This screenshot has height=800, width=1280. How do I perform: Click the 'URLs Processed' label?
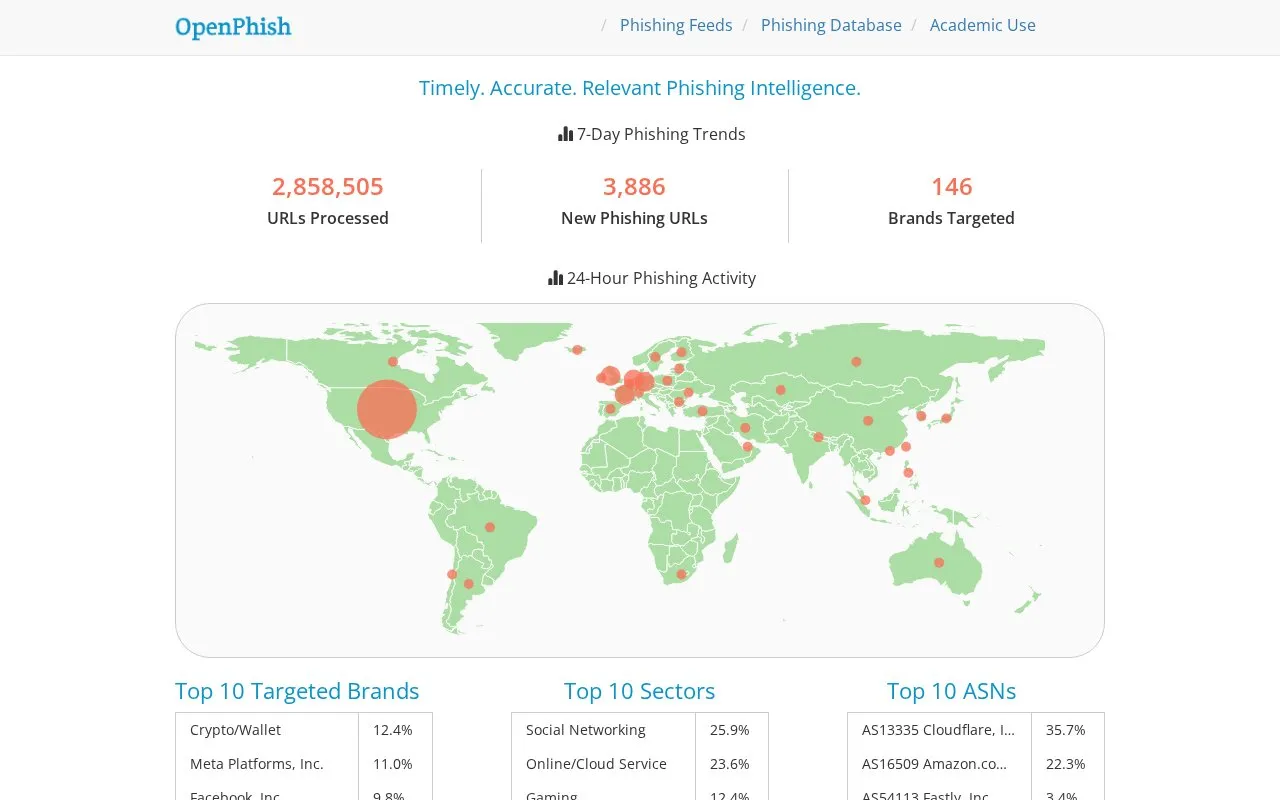328,218
